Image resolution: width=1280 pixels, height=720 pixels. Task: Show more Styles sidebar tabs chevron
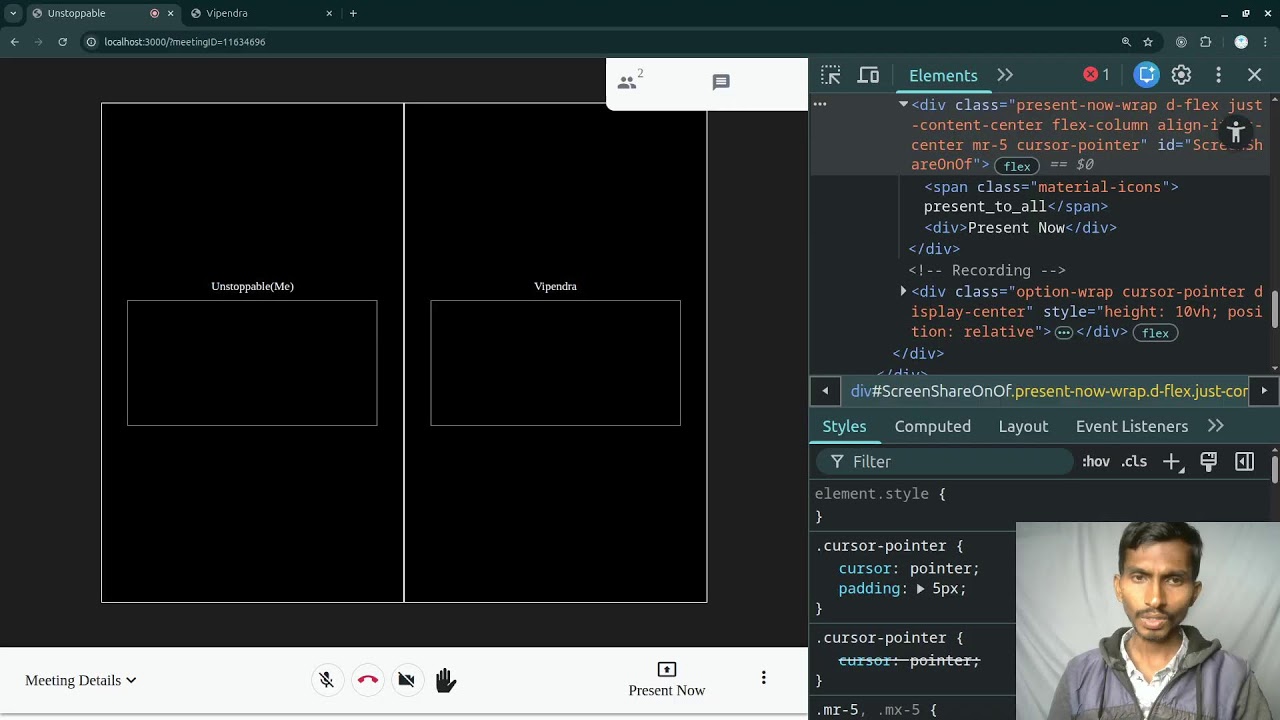coord(1216,426)
